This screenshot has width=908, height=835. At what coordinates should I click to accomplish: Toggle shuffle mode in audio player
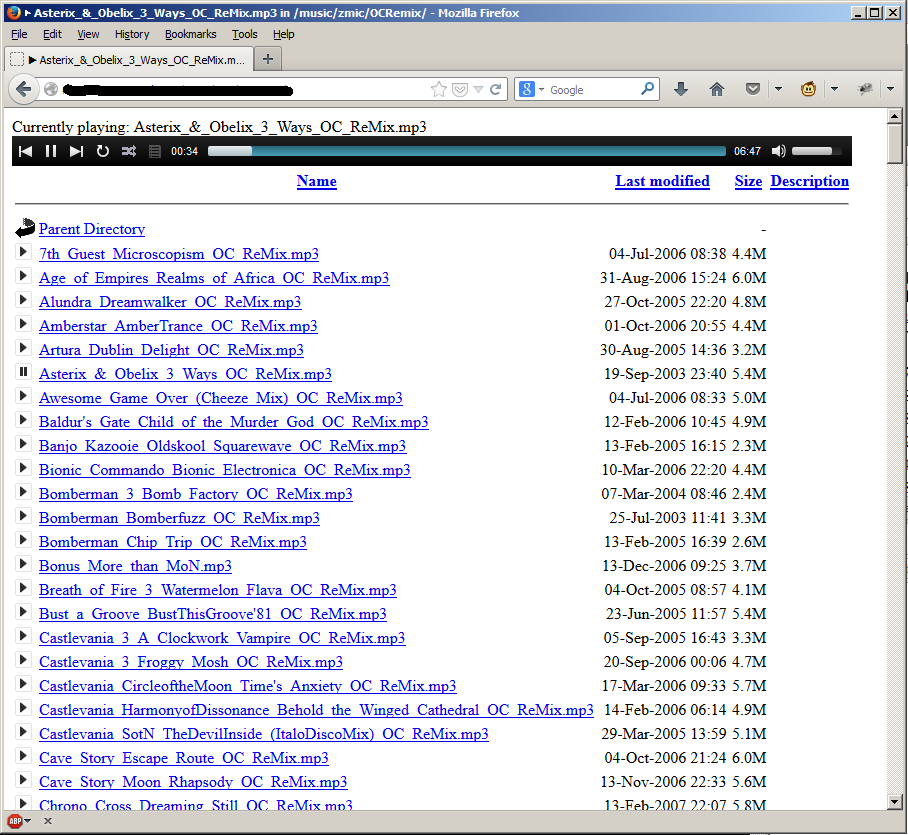click(129, 151)
